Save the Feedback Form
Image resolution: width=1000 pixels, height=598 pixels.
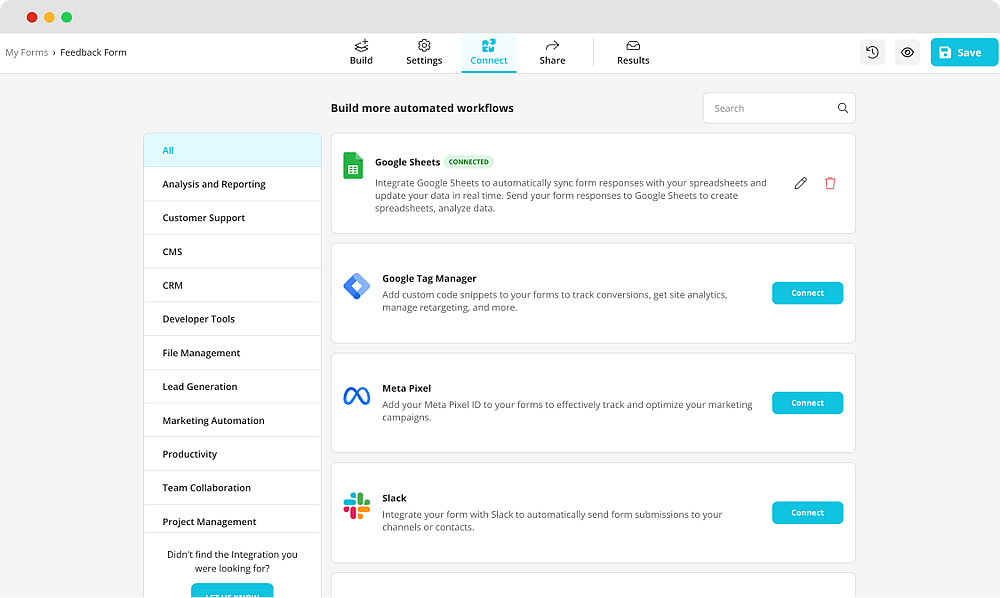pyautogui.click(x=964, y=52)
